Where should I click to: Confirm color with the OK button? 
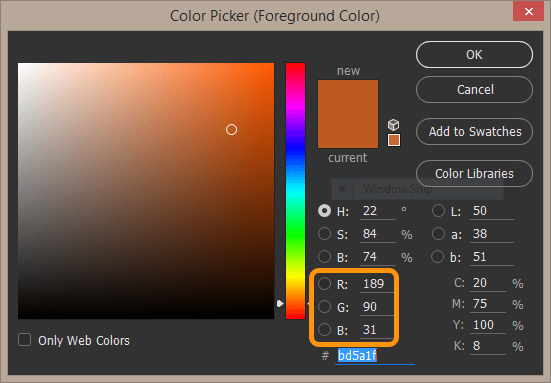[474, 54]
